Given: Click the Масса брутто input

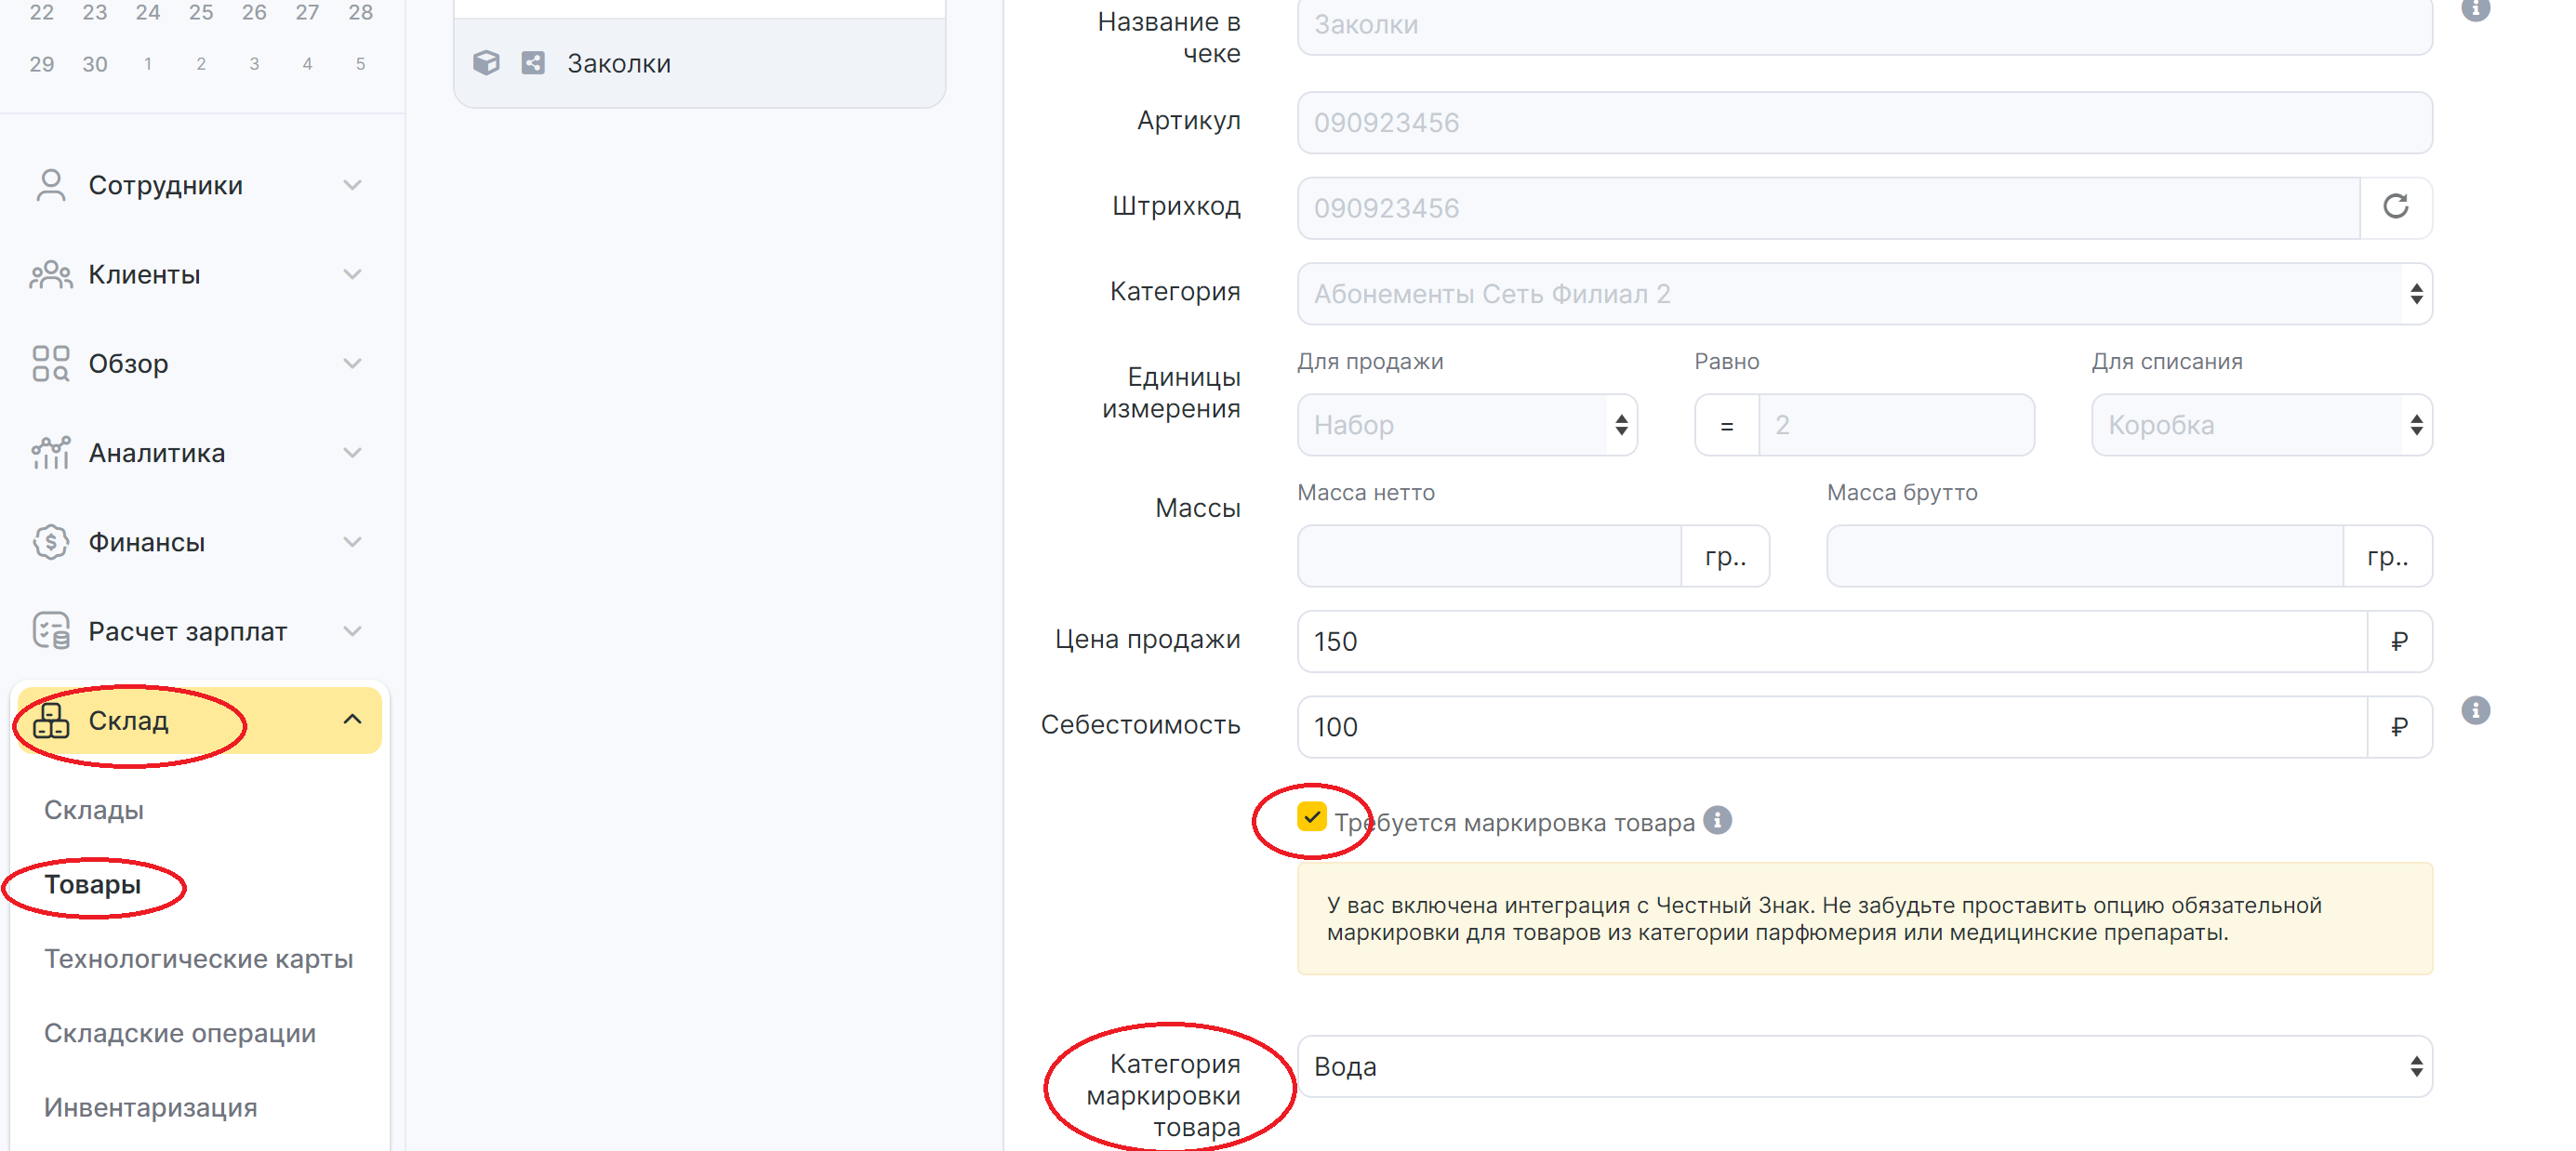Looking at the screenshot, I should click(2084, 556).
